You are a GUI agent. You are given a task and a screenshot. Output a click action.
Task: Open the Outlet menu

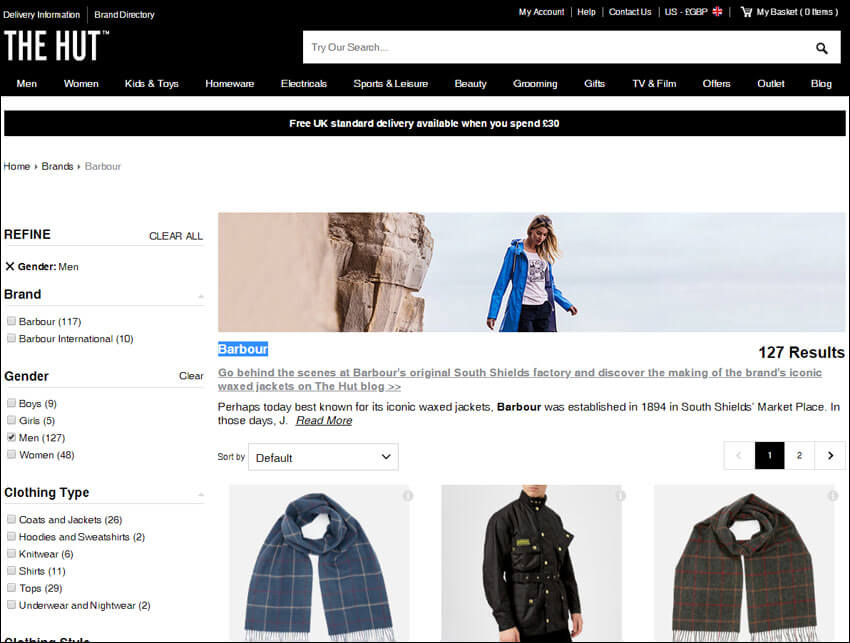tap(770, 83)
